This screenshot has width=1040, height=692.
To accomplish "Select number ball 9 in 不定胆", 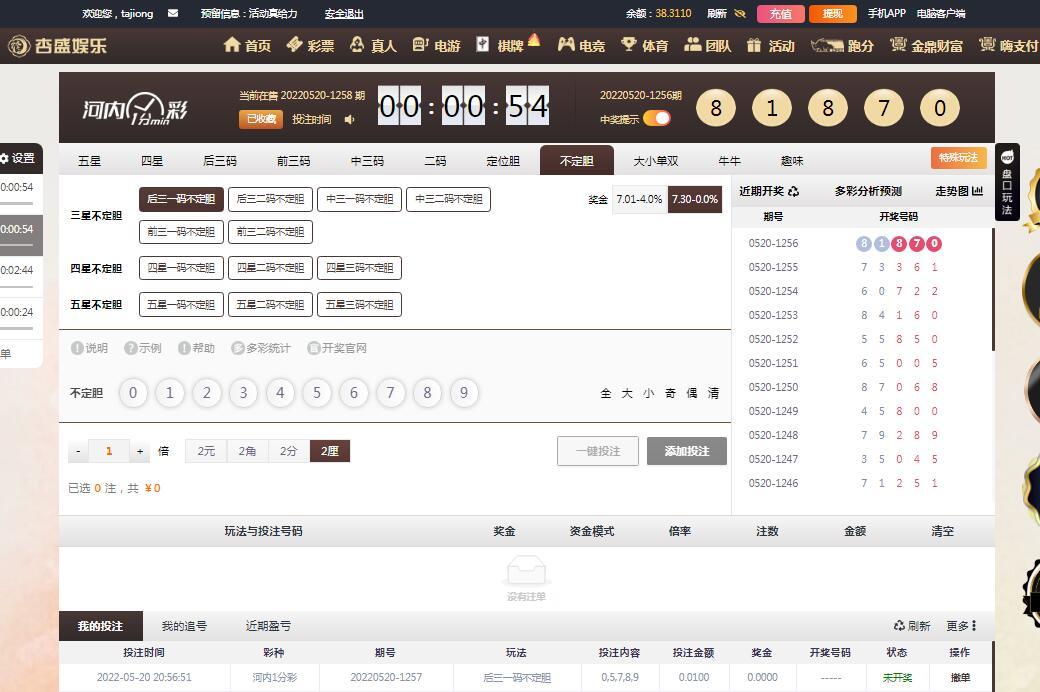I will pos(464,393).
